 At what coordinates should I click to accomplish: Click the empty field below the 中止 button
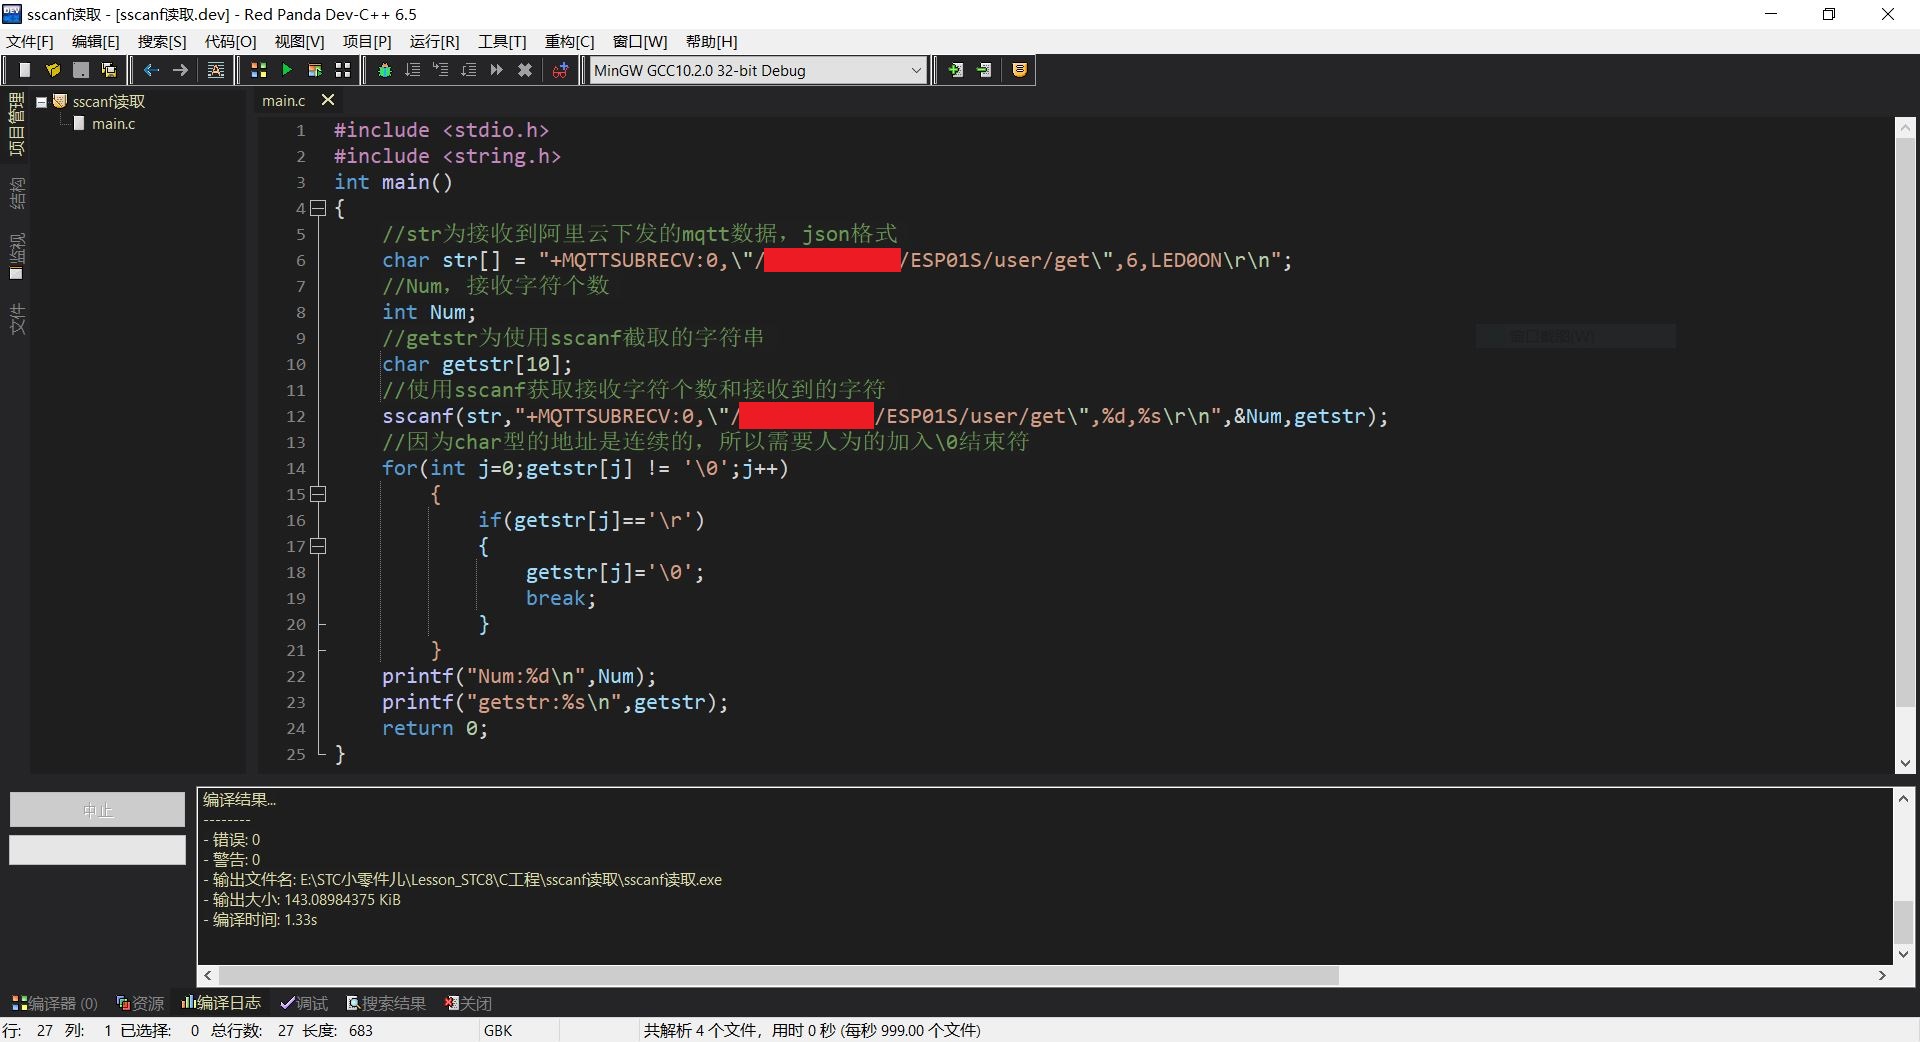pos(98,850)
